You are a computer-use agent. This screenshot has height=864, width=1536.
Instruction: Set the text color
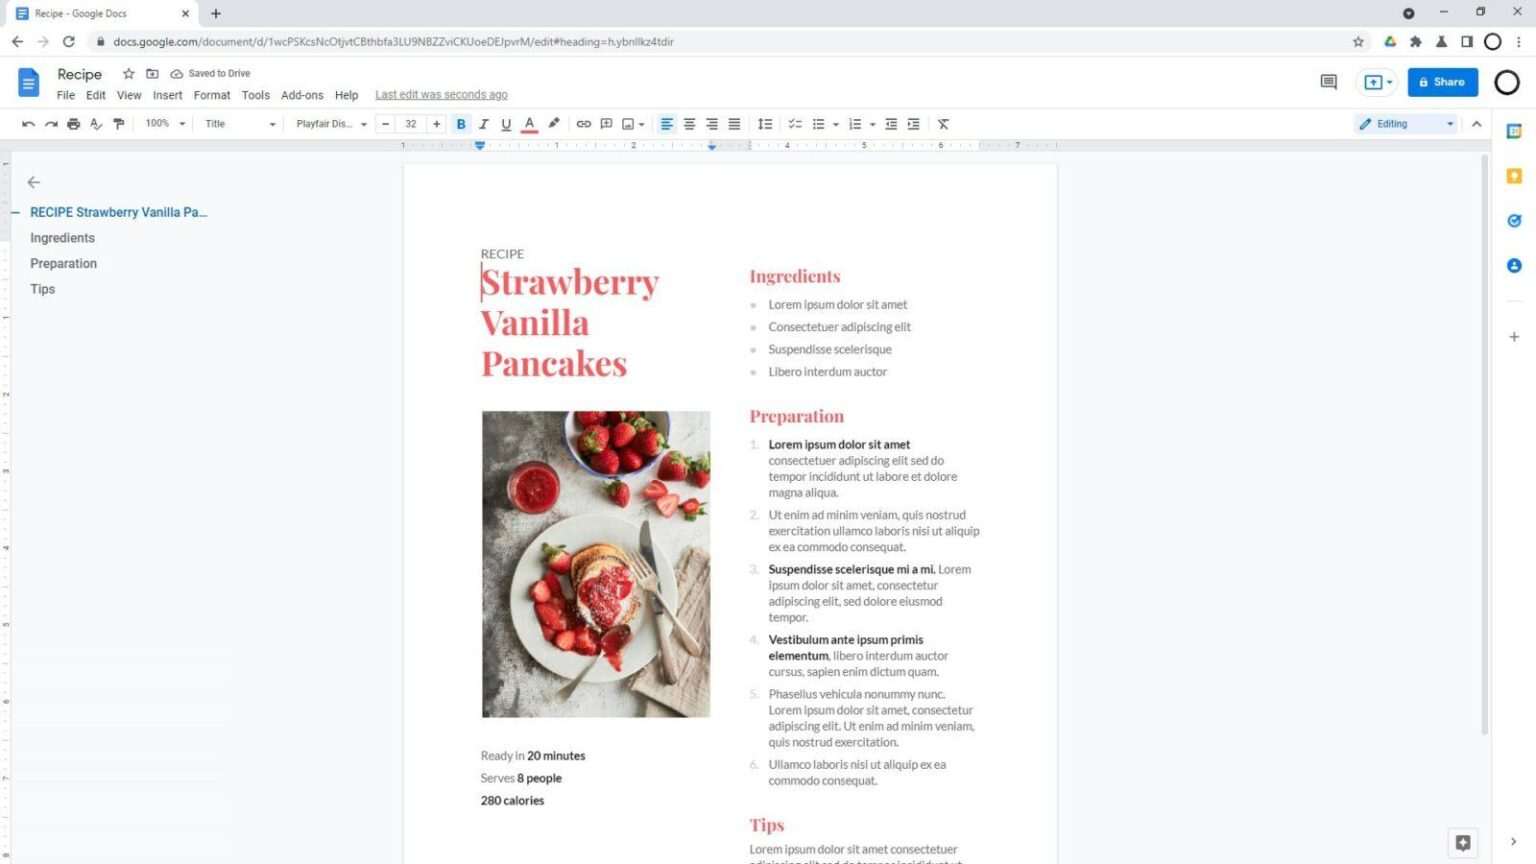coord(529,123)
